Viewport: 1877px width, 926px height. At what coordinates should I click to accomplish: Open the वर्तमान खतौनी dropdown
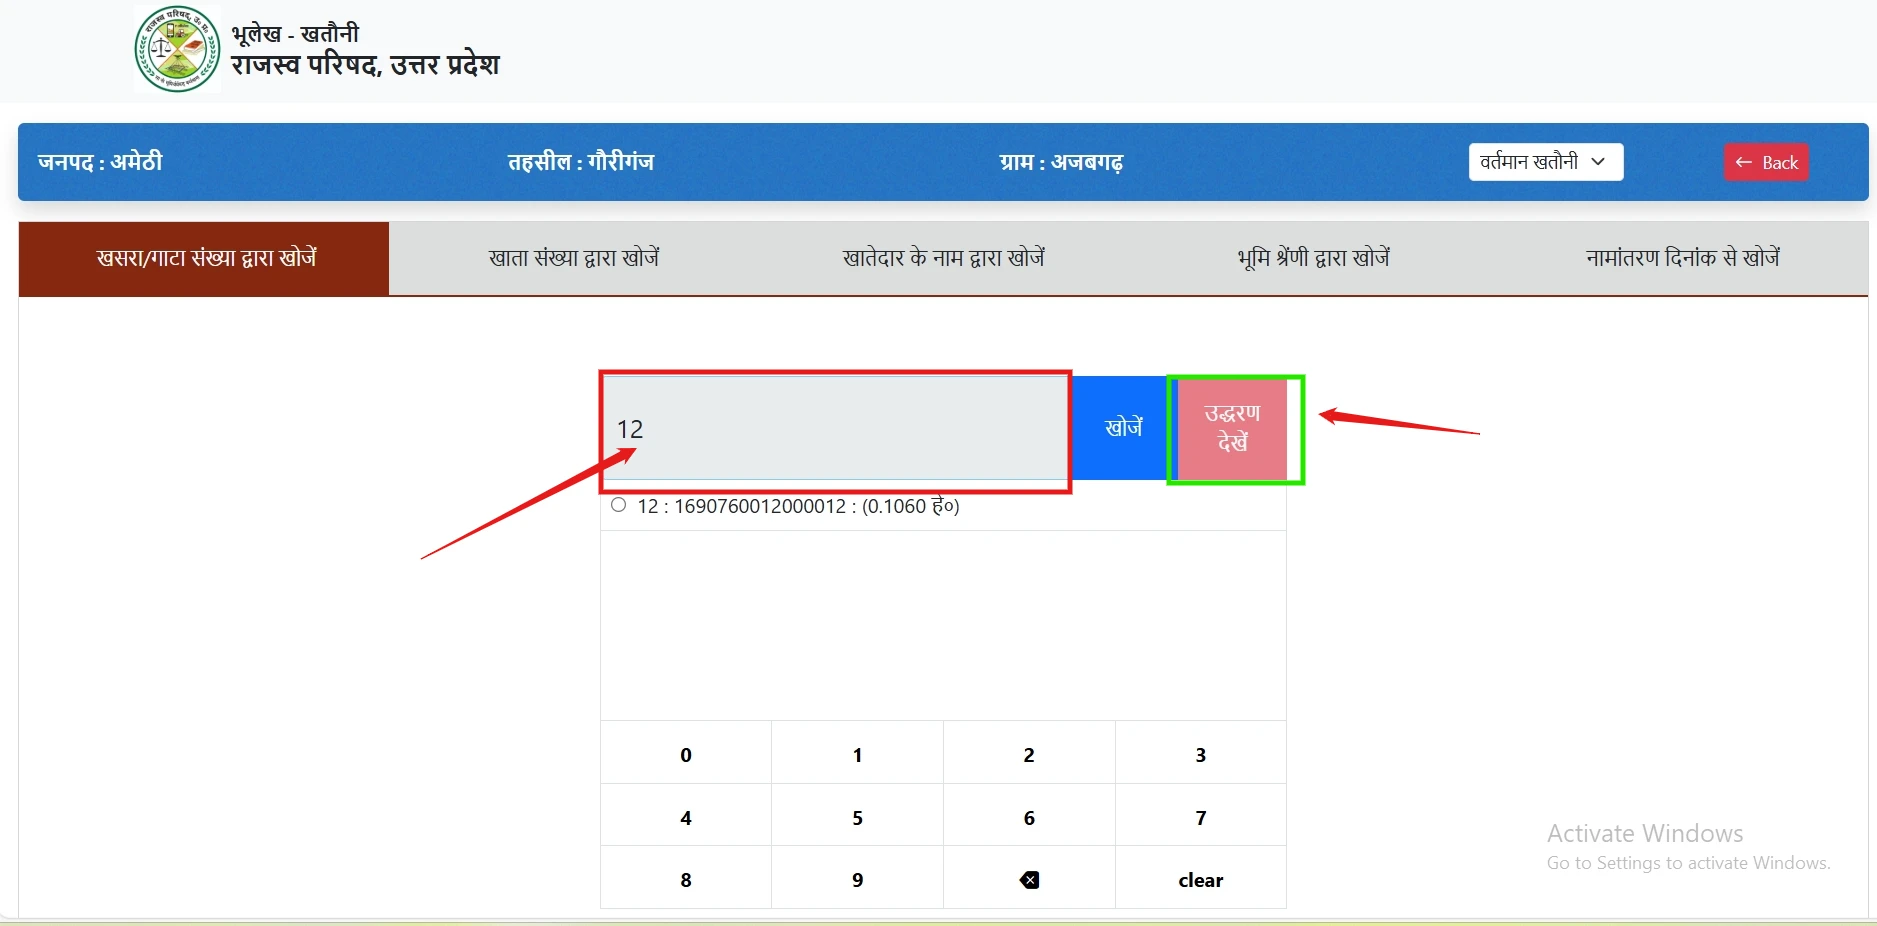pyautogui.click(x=1545, y=162)
